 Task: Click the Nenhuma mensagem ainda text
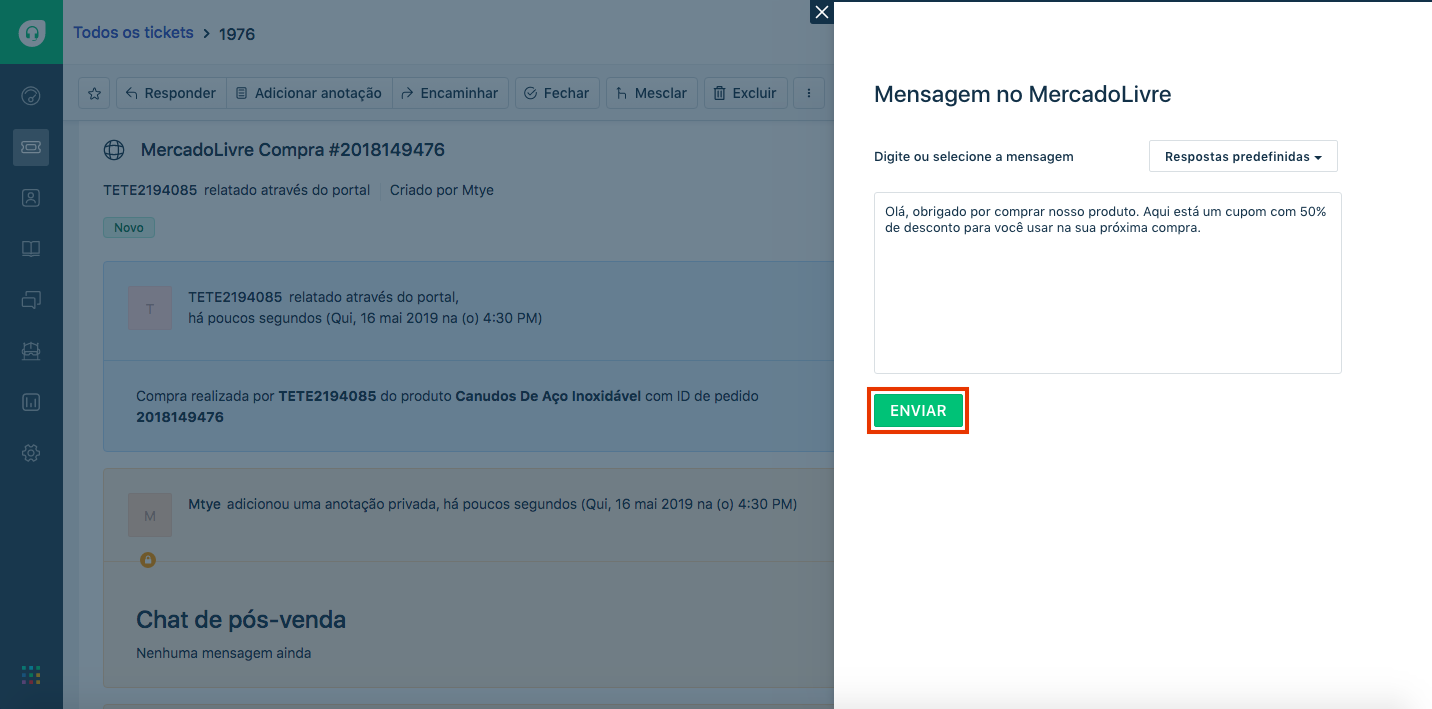[224, 653]
